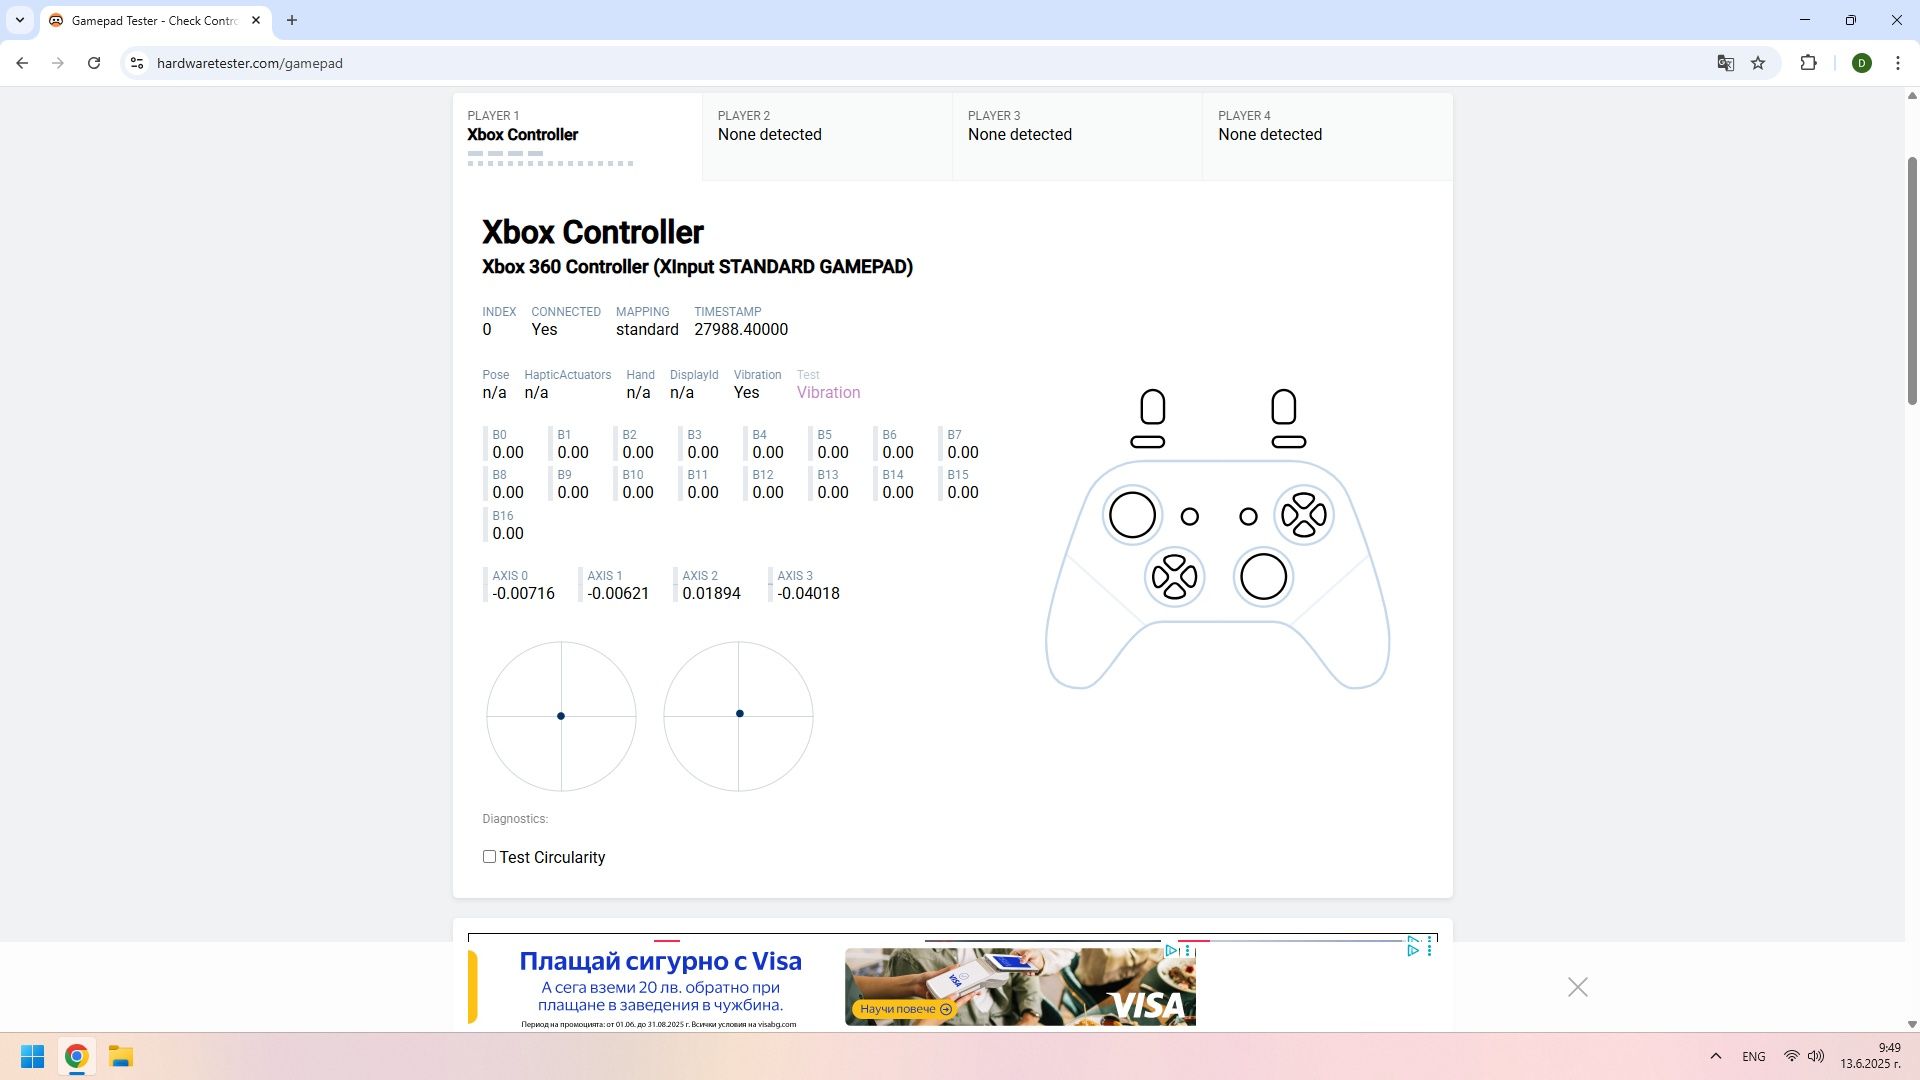Show hidden system tray icons chevron
This screenshot has height=1080, width=1920.
(1715, 1056)
